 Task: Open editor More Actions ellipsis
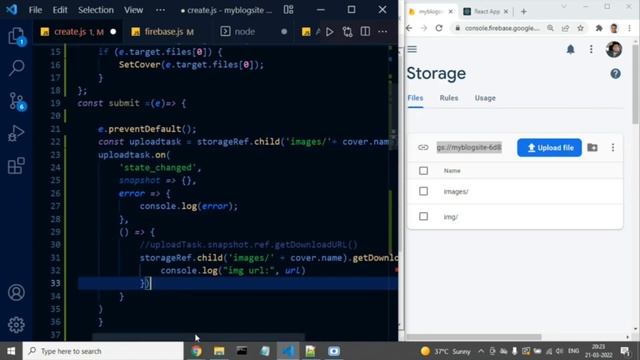pyautogui.click(x=383, y=32)
